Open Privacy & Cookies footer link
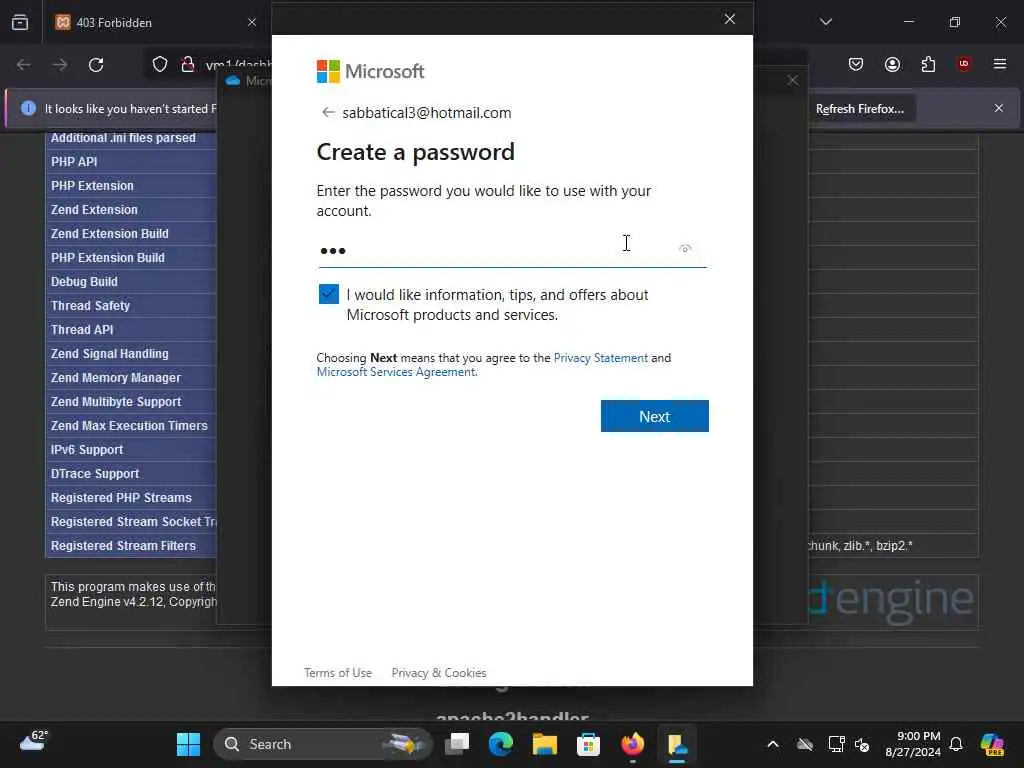This screenshot has width=1024, height=768. 439,673
